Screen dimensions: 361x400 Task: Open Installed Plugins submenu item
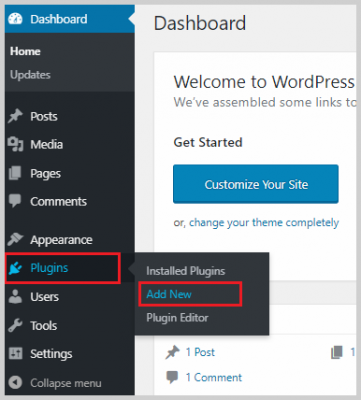coord(186,271)
